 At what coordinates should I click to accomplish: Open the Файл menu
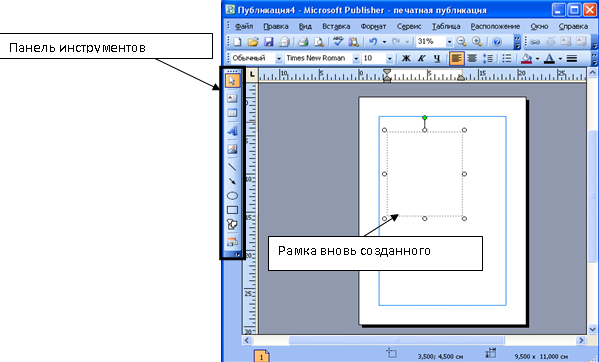coord(244,26)
